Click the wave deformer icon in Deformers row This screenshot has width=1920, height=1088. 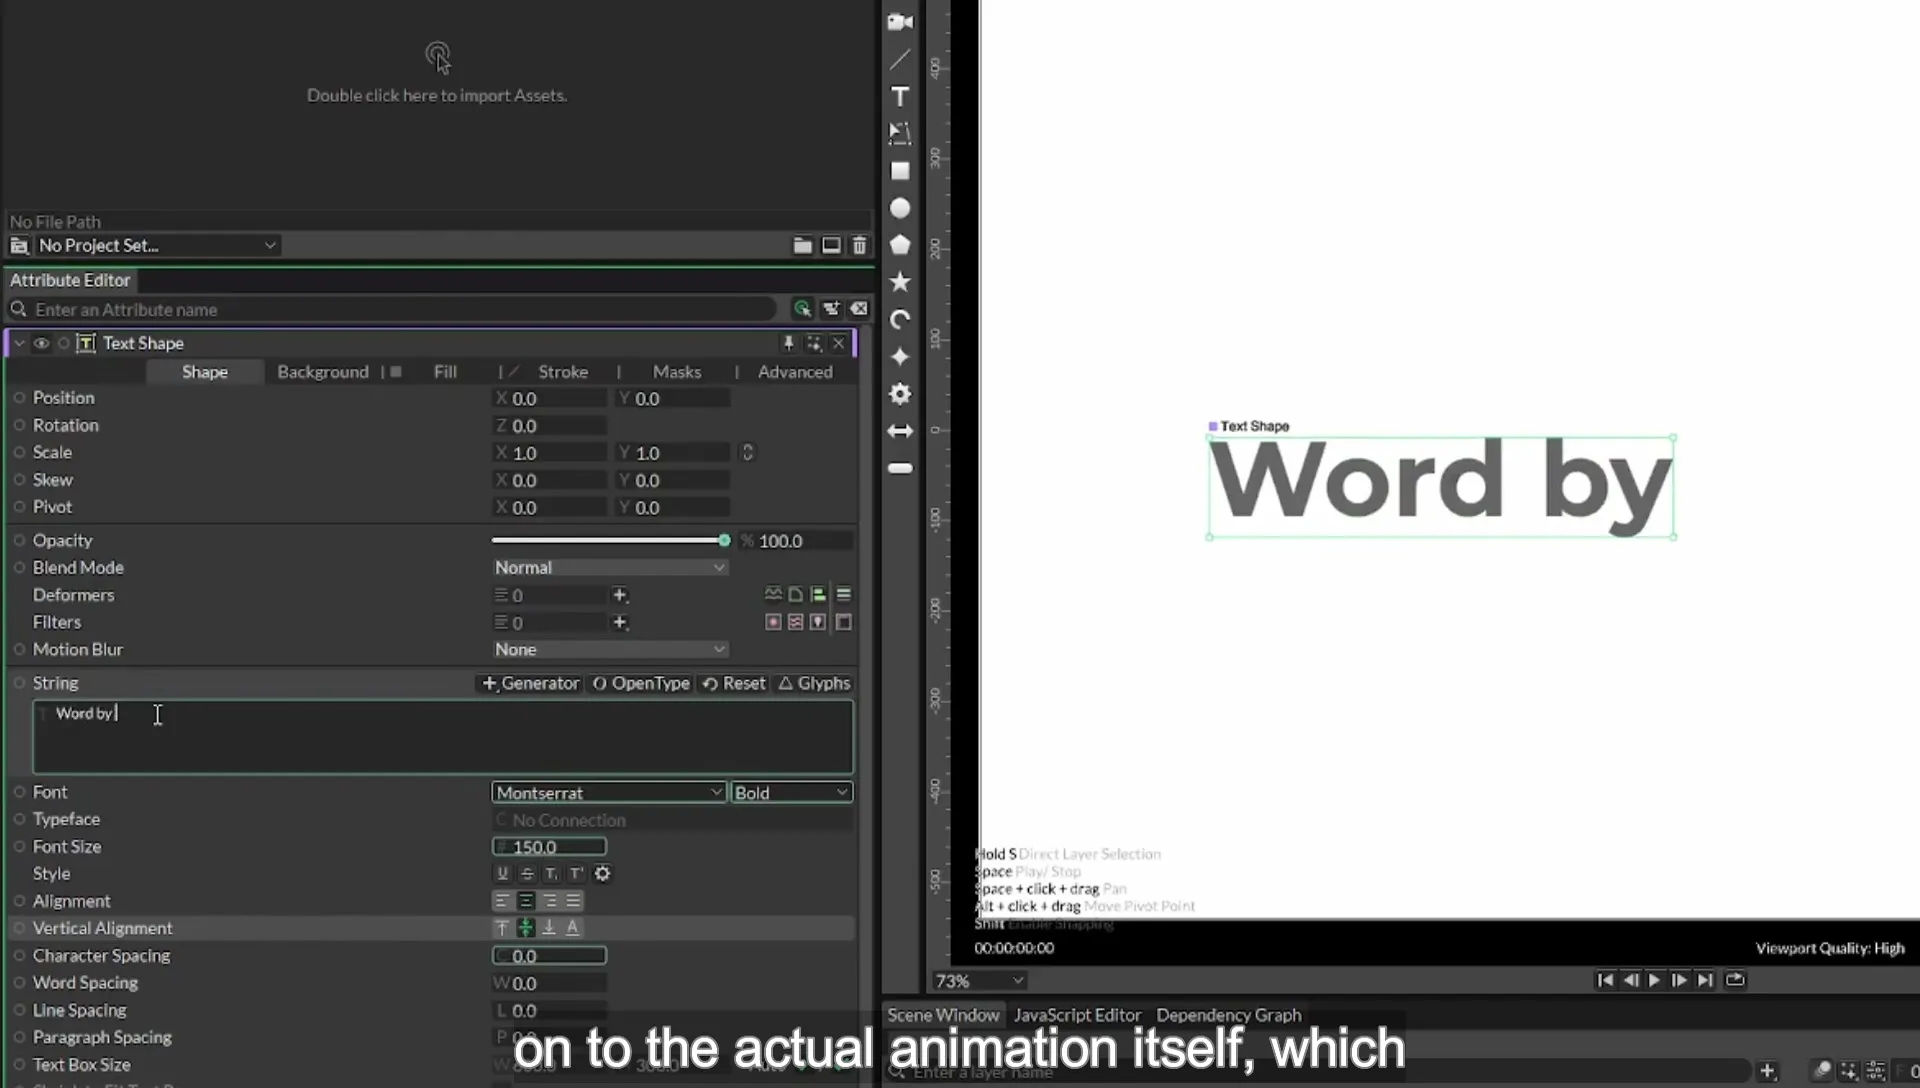tap(773, 594)
